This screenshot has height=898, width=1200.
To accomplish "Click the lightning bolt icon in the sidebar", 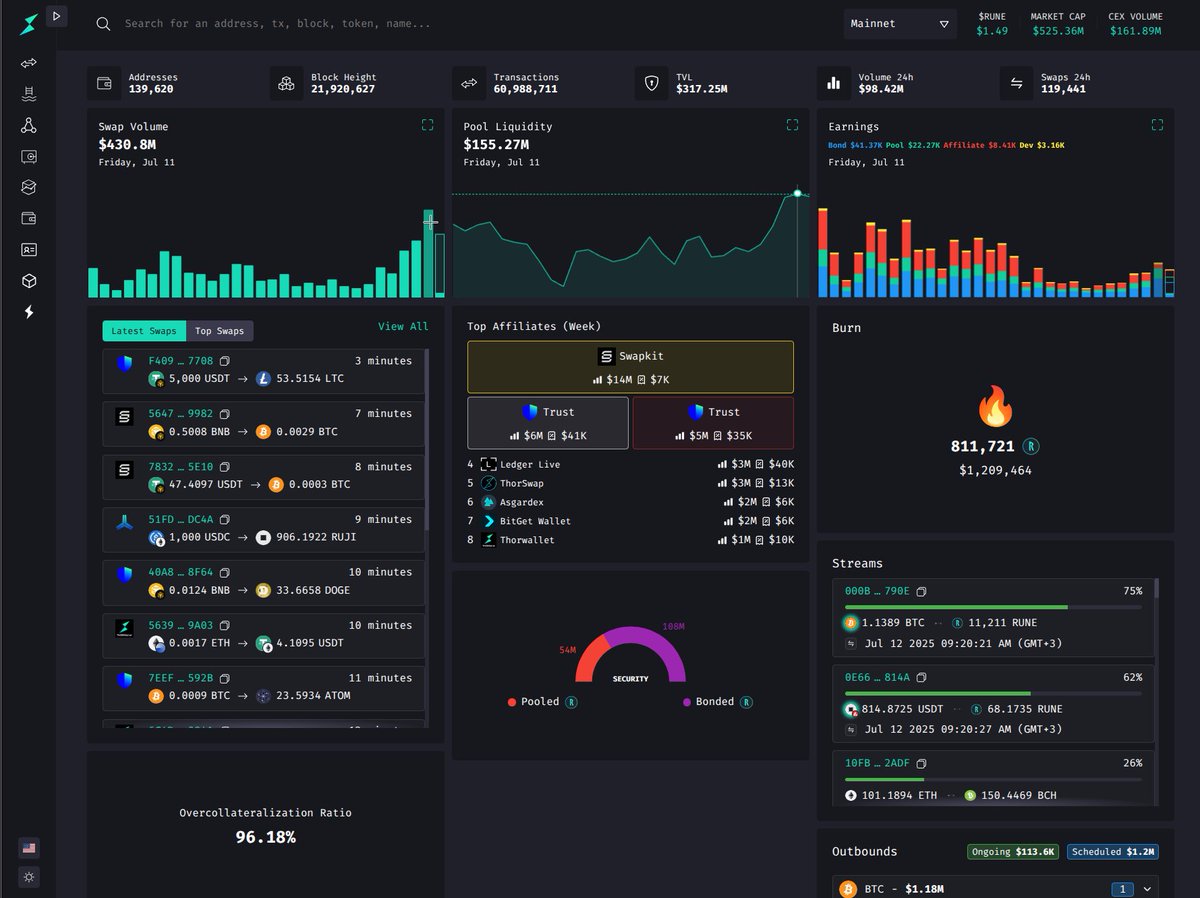I will click(x=28, y=312).
